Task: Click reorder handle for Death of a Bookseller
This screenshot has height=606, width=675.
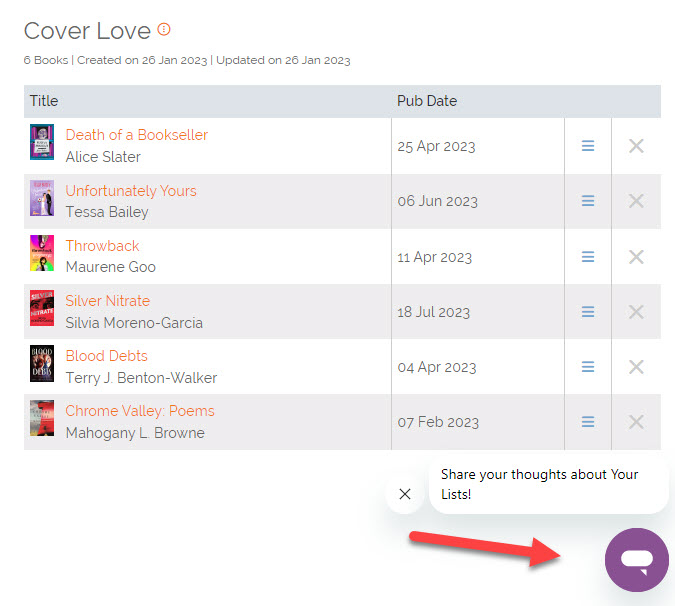Action: tap(588, 146)
